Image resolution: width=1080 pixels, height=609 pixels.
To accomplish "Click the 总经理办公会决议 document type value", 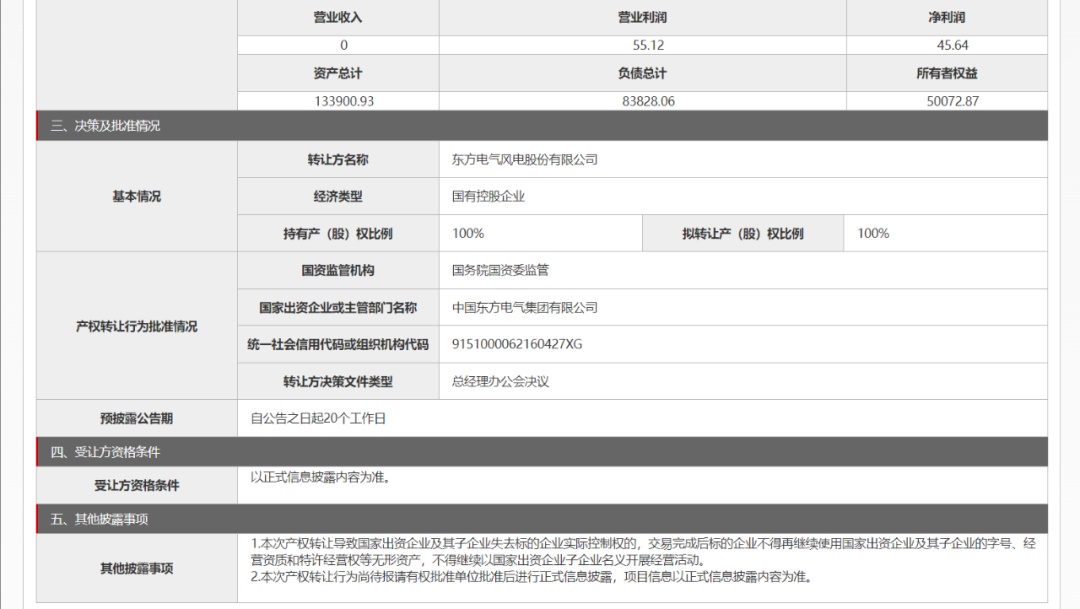I will (500, 381).
